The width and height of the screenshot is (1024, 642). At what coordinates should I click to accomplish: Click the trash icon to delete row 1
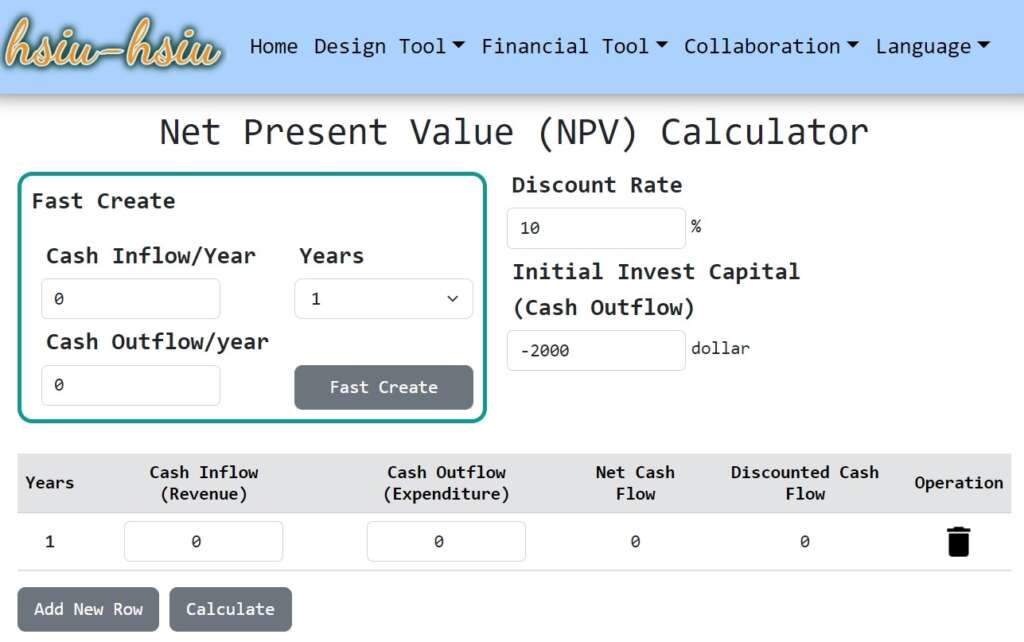coord(958,542)
